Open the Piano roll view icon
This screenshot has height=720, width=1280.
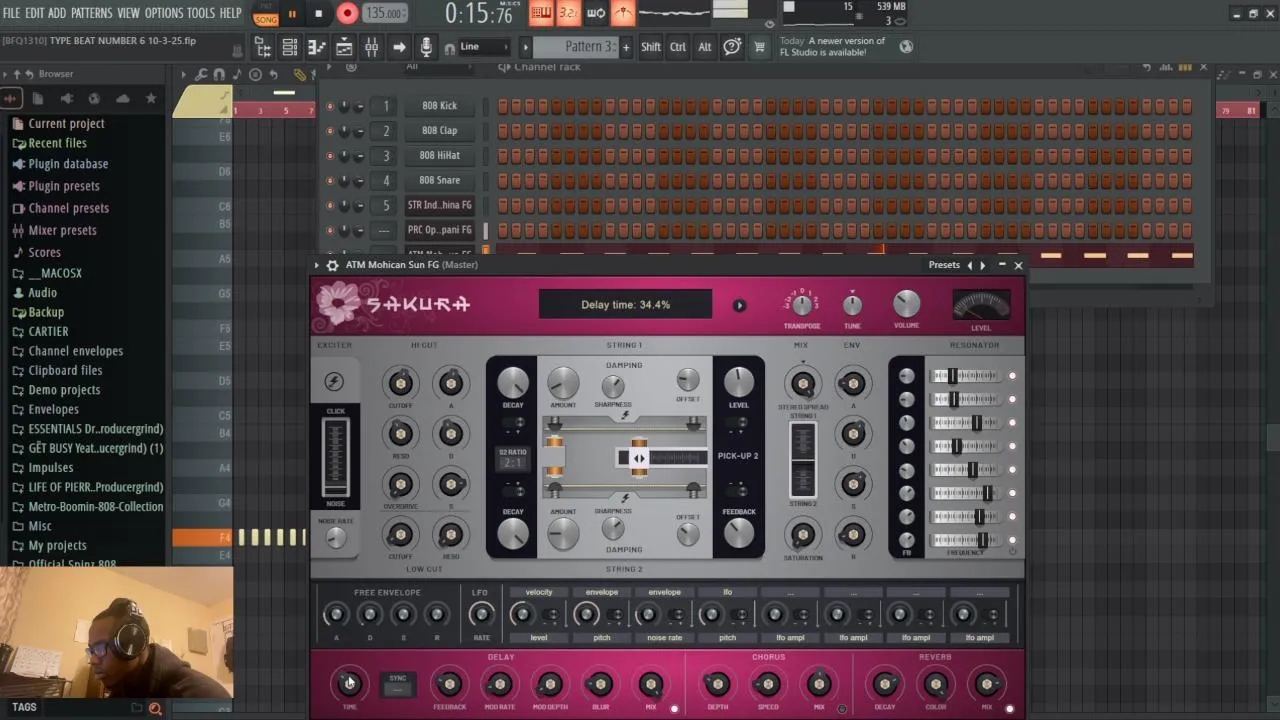316,47
